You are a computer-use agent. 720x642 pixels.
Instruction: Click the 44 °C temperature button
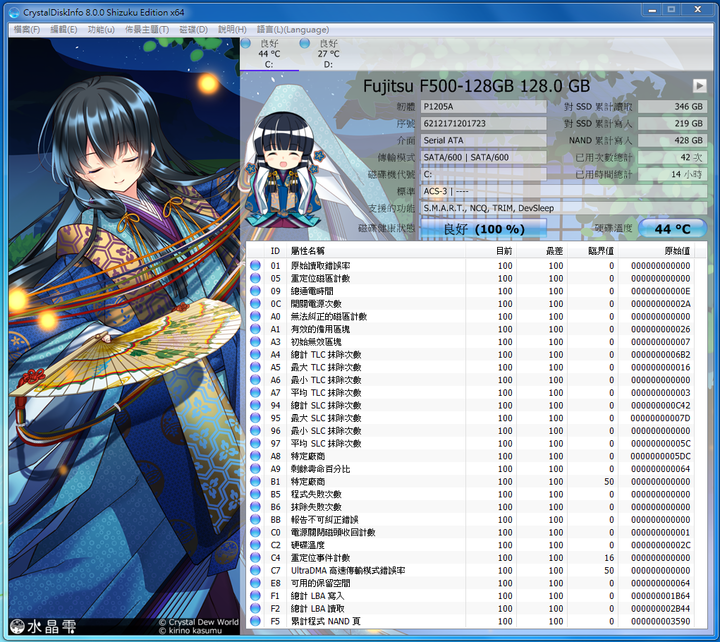click(x=672, y=228)
